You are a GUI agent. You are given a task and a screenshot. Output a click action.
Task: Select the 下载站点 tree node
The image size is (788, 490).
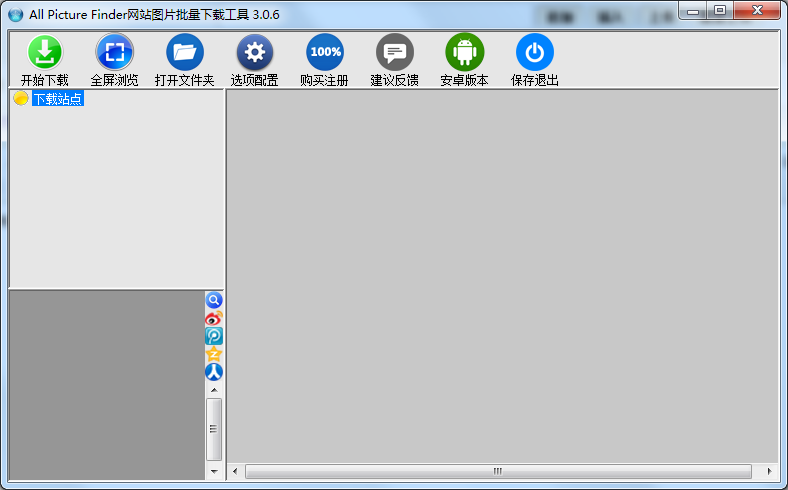point(57,98)
